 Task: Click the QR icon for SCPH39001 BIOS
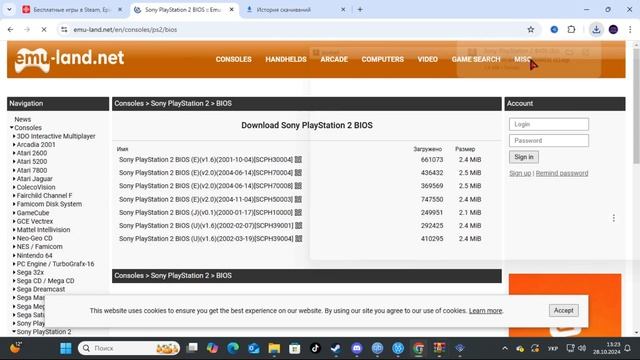point(298,225)
